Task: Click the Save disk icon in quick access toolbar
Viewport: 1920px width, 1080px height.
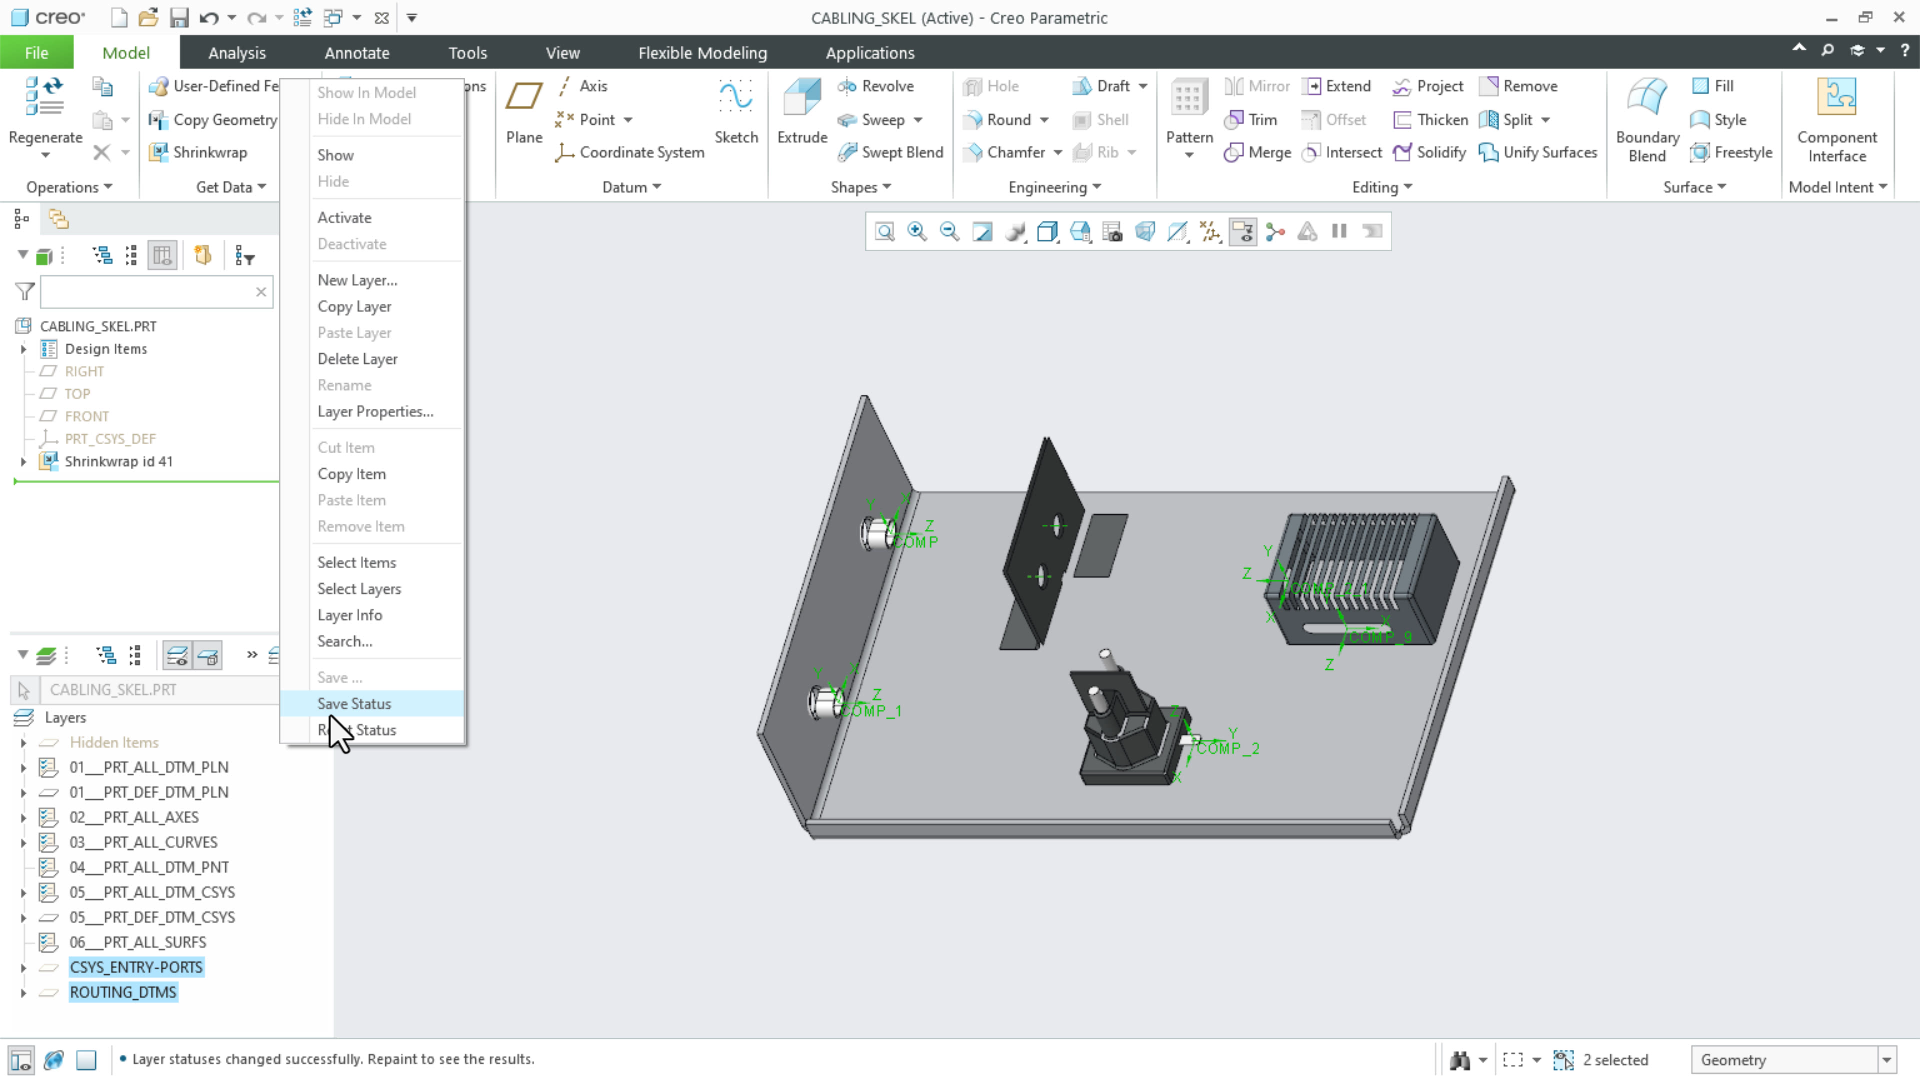Action: (x=179, y=18)
